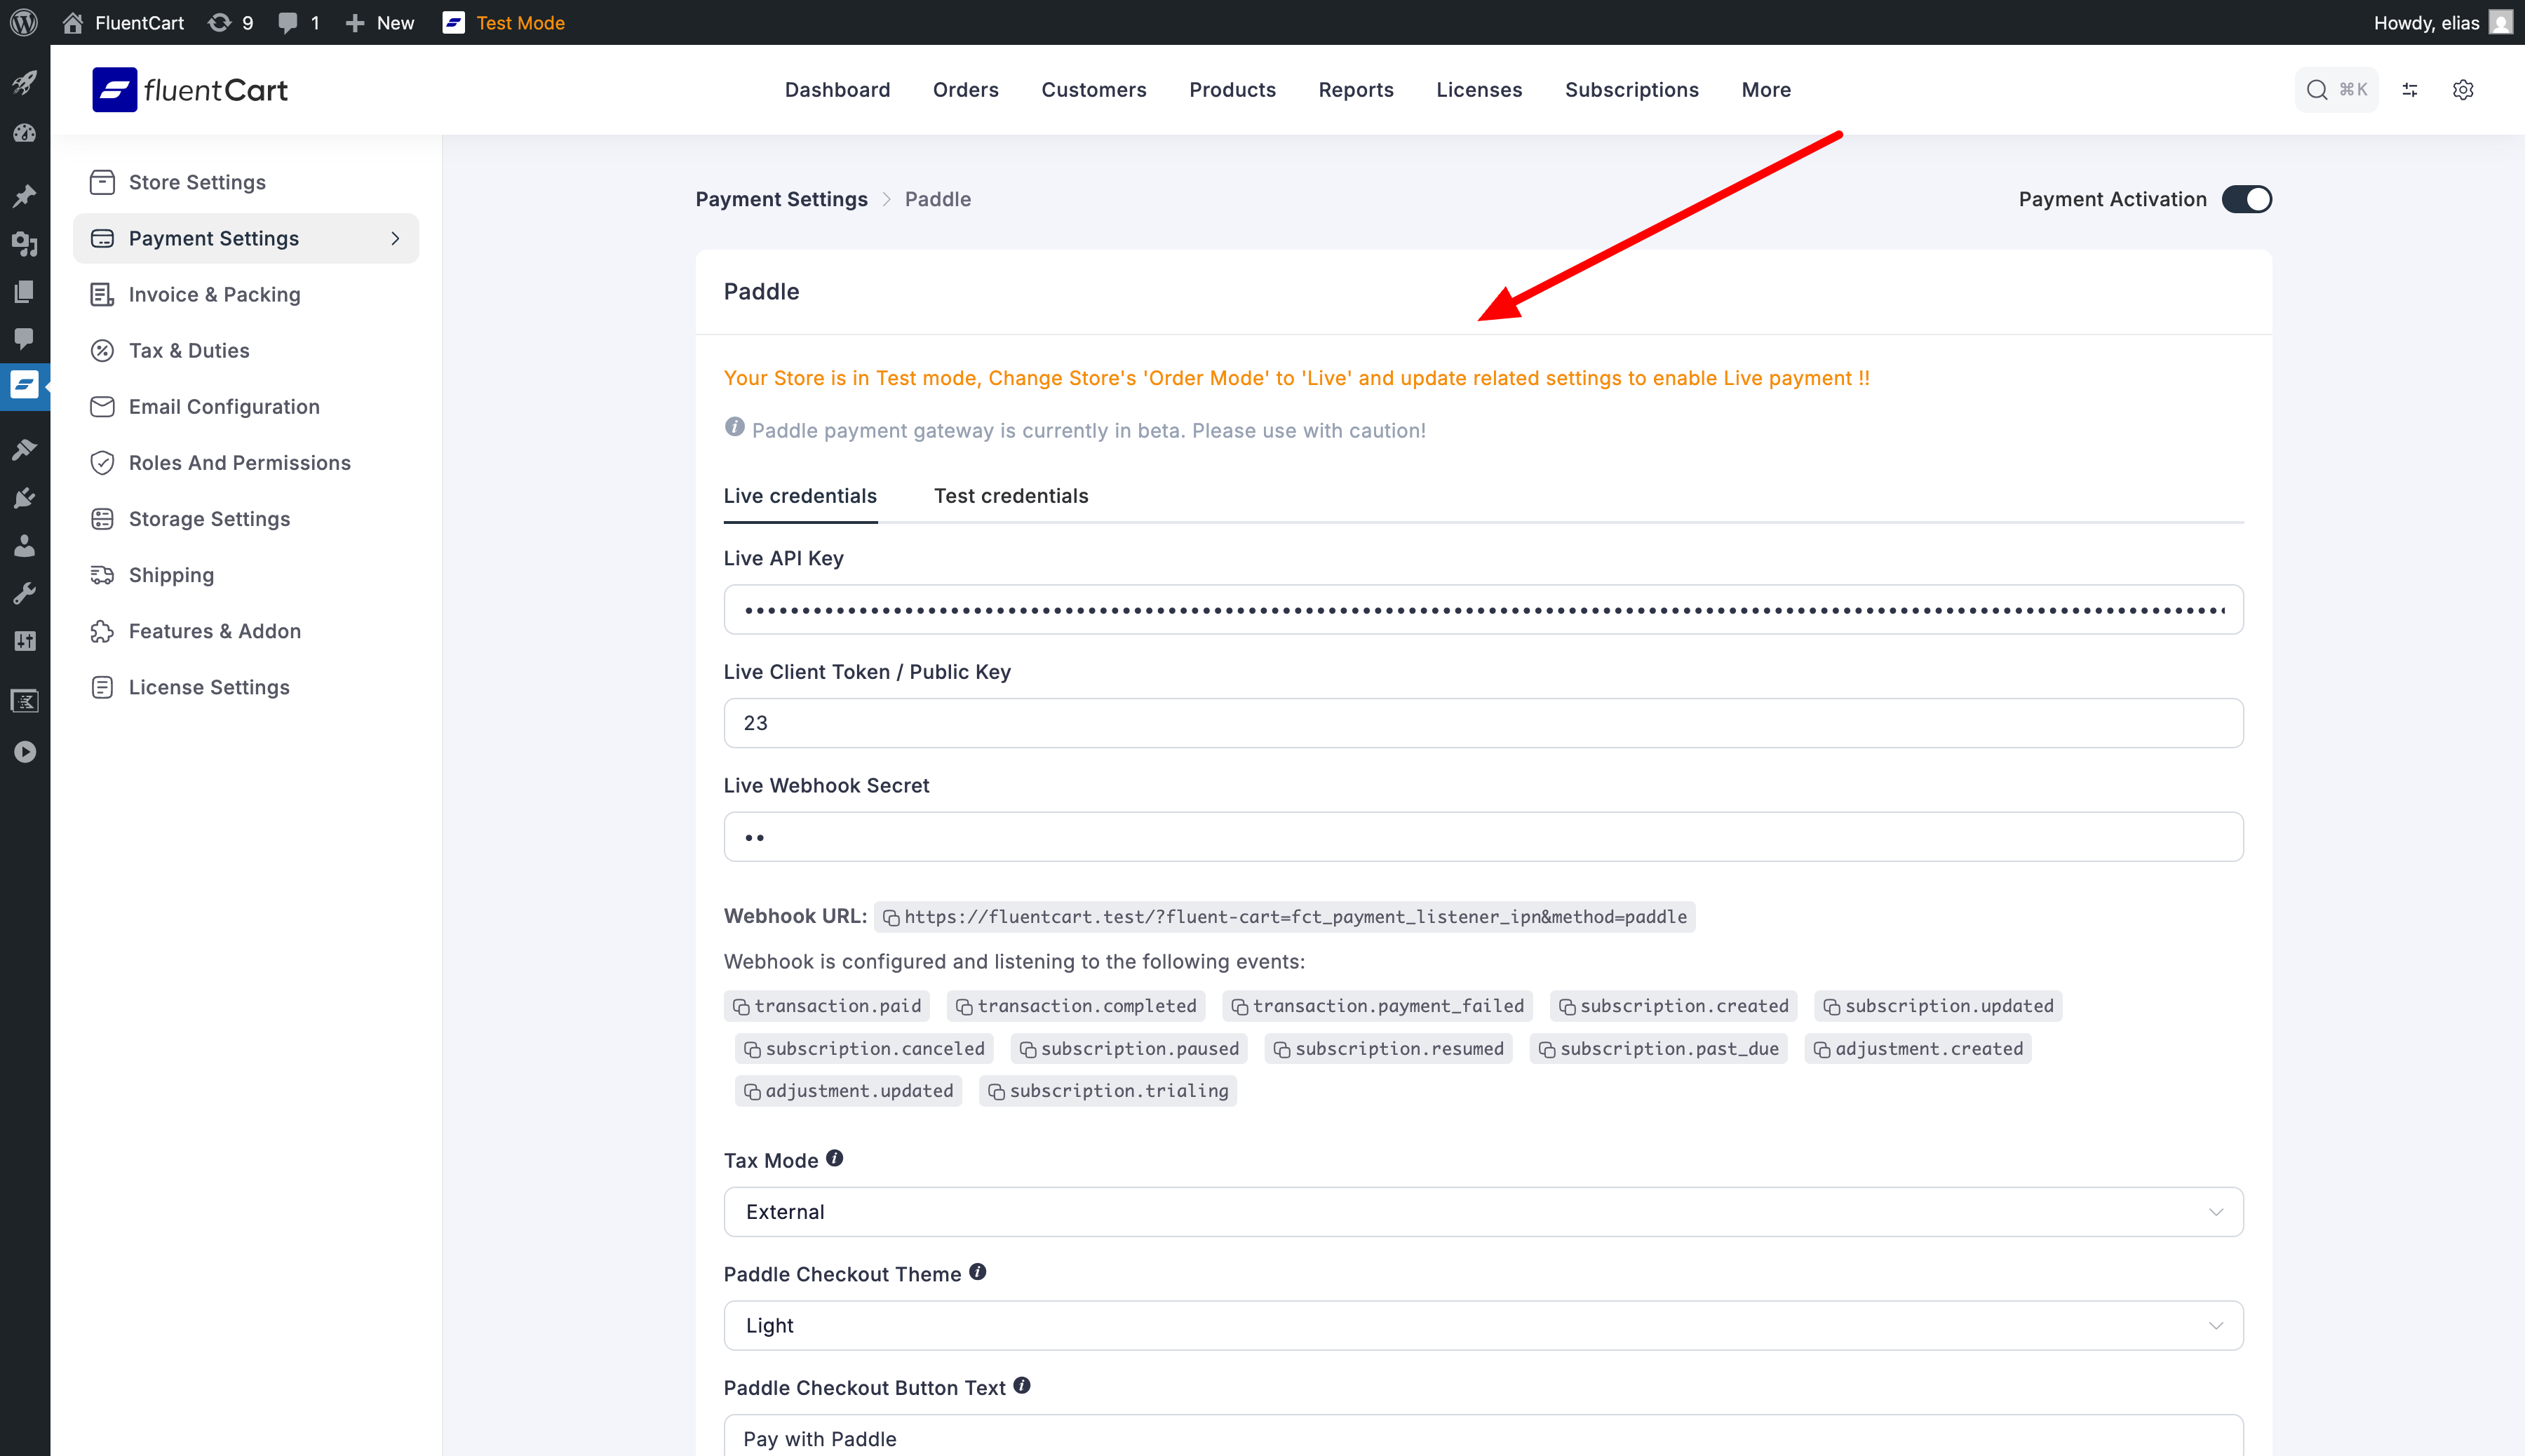
Task: Click the fluentCart logo
Action: coord(190,90)
